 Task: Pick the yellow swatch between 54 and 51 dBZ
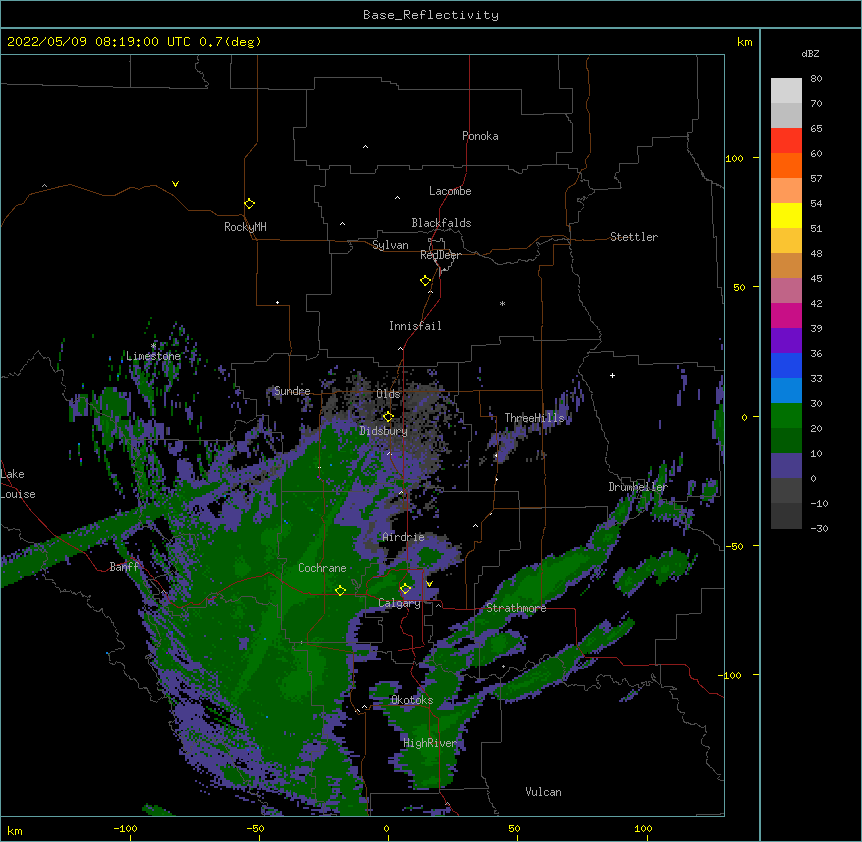click(x=786, y=215)
